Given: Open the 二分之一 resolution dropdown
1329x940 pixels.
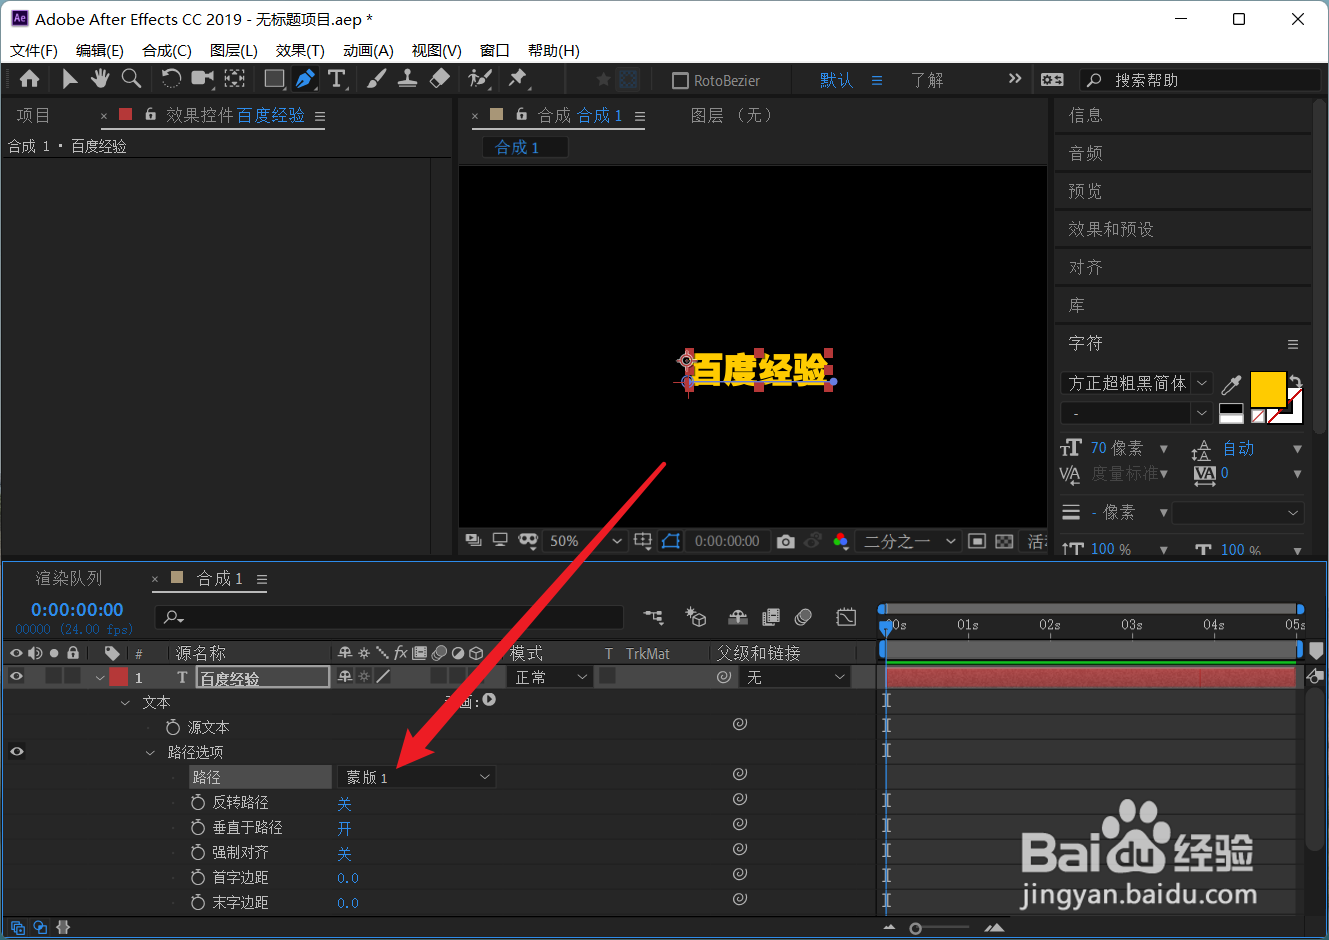Looking at the screenshot, I should pos(910,541).
